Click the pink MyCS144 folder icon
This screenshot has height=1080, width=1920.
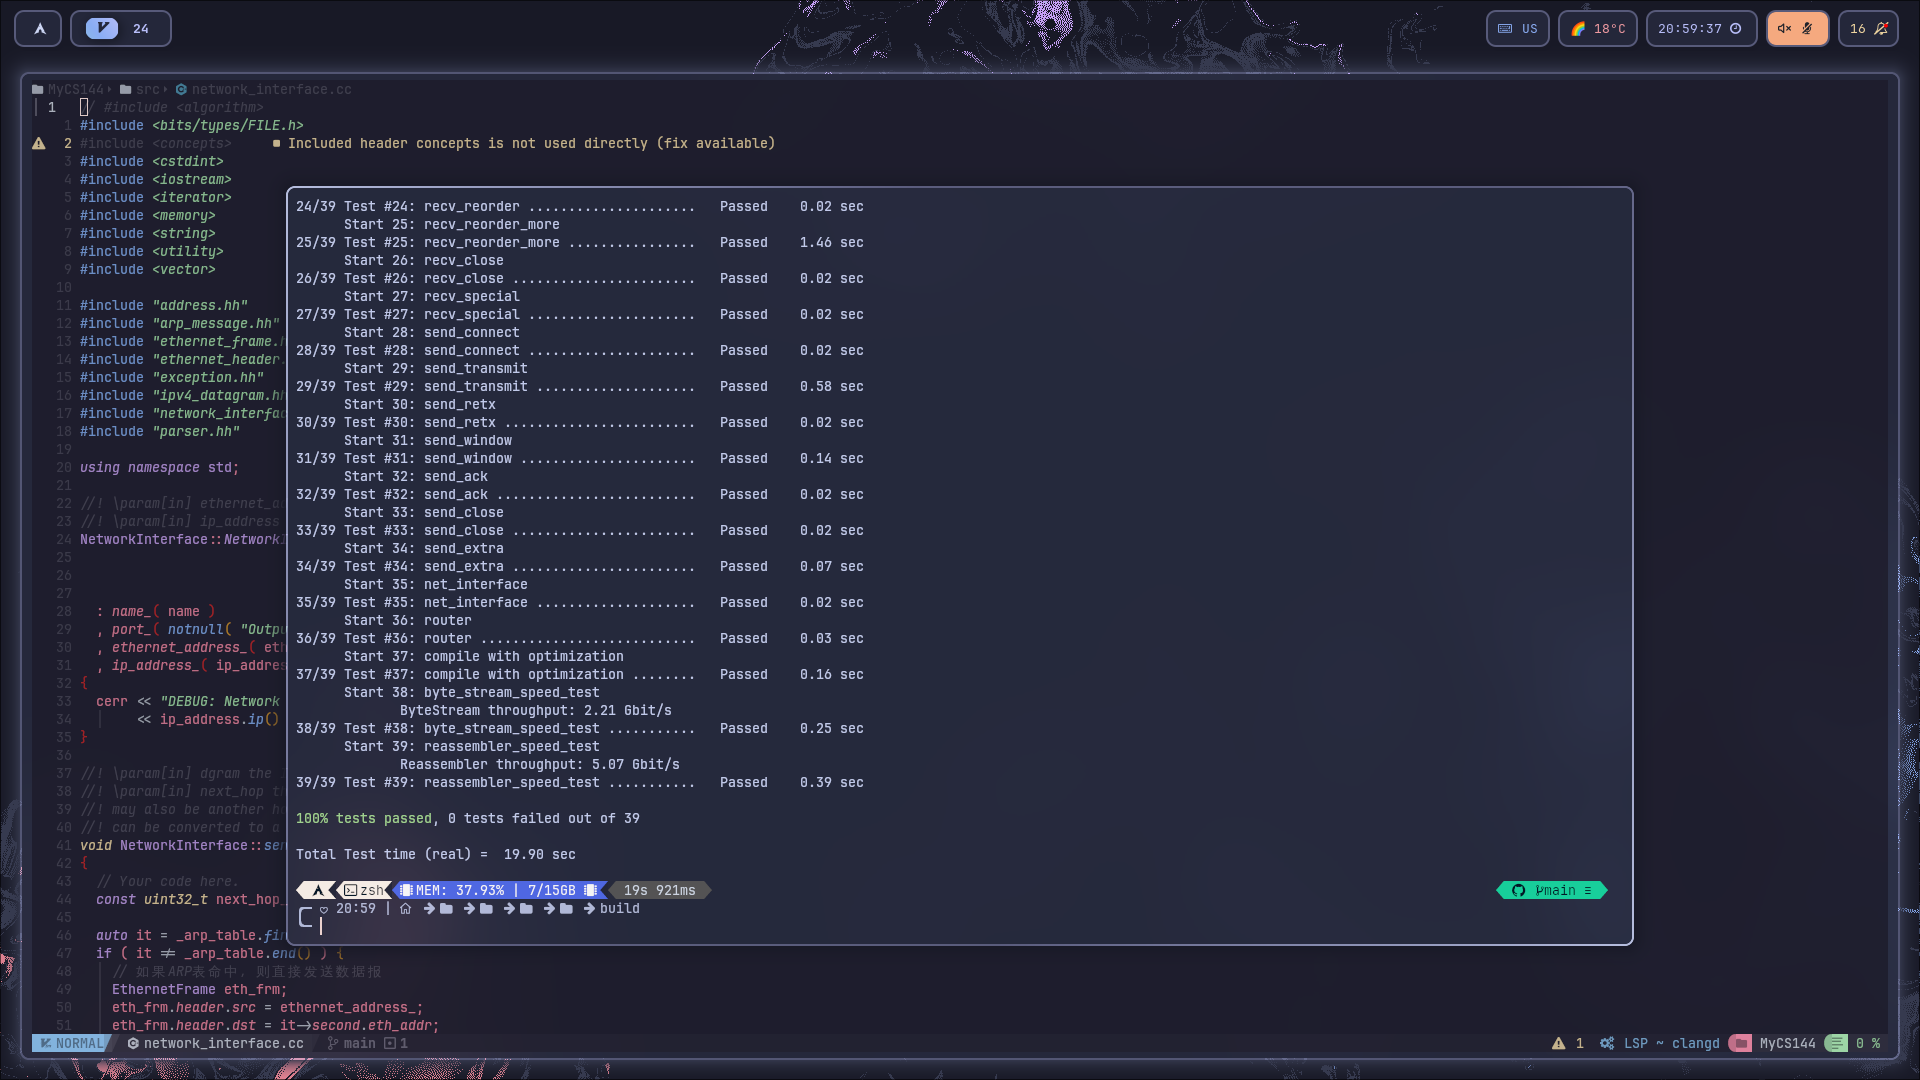[x=1740, y=1044]
